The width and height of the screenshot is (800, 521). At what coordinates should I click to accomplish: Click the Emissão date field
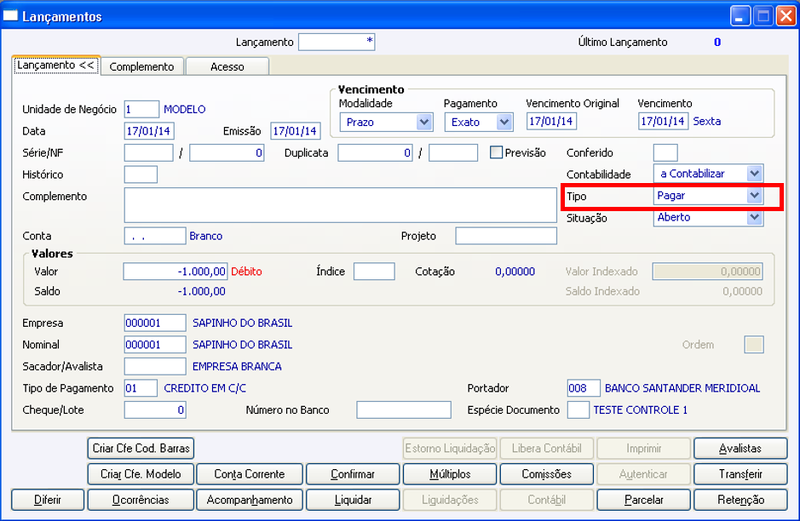tap(295, 131)
